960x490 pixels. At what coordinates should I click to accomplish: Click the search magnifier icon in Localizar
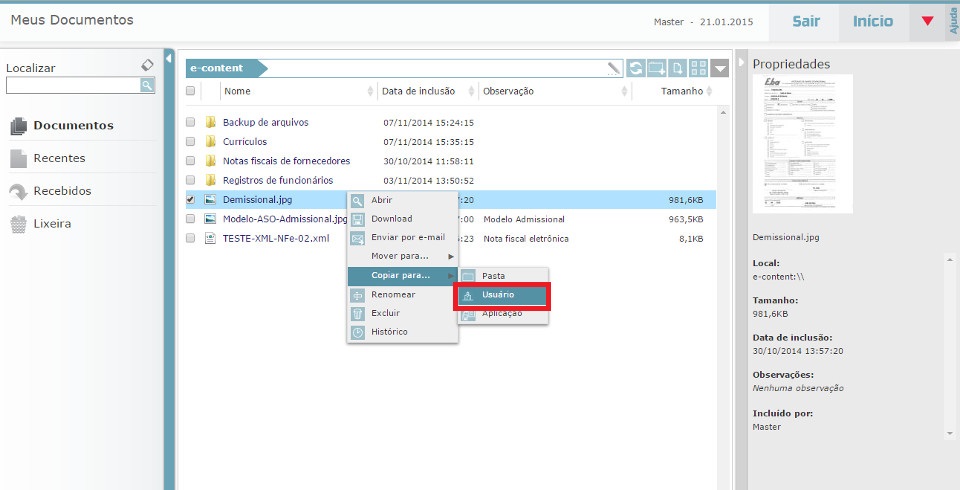[x=147, y=86]
